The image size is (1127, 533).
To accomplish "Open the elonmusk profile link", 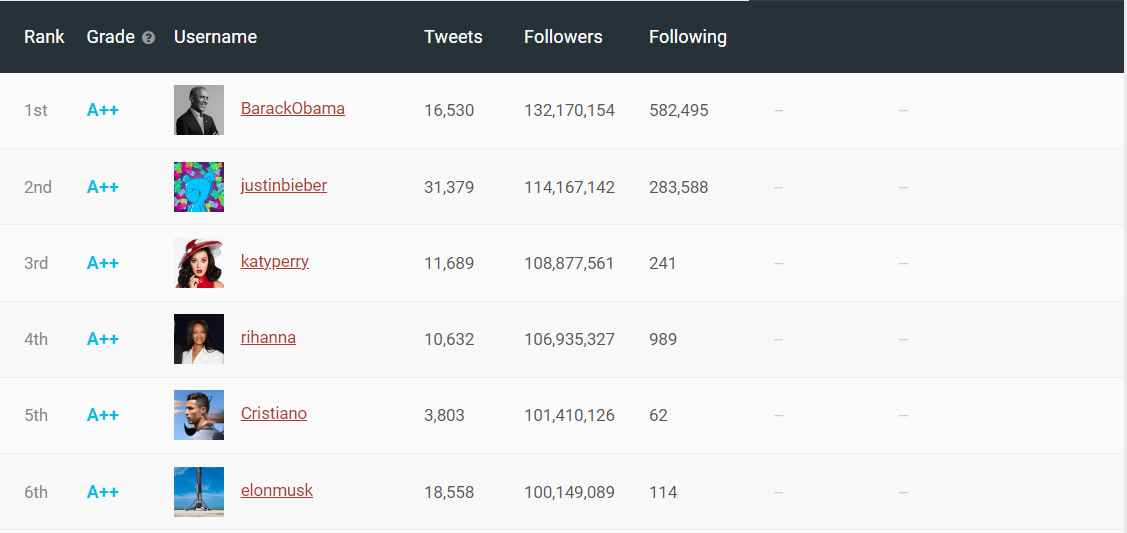I will pos(276,491).
